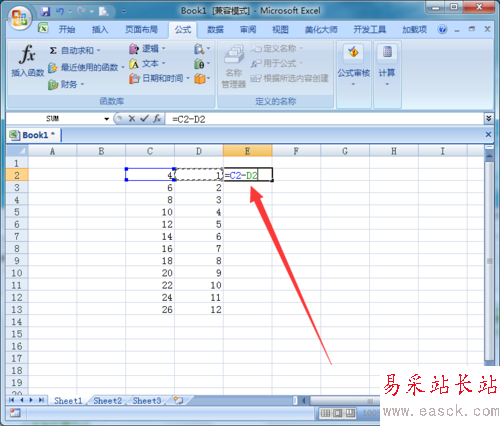Open Financial (财务) functions list
The height and width of the screenshot is (426, 500).
click(x=66, y=84)
